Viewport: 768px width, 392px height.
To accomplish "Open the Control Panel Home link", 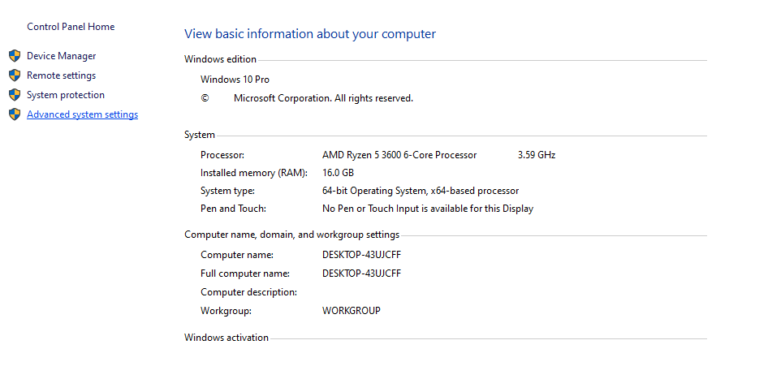I will pos(71,27).
